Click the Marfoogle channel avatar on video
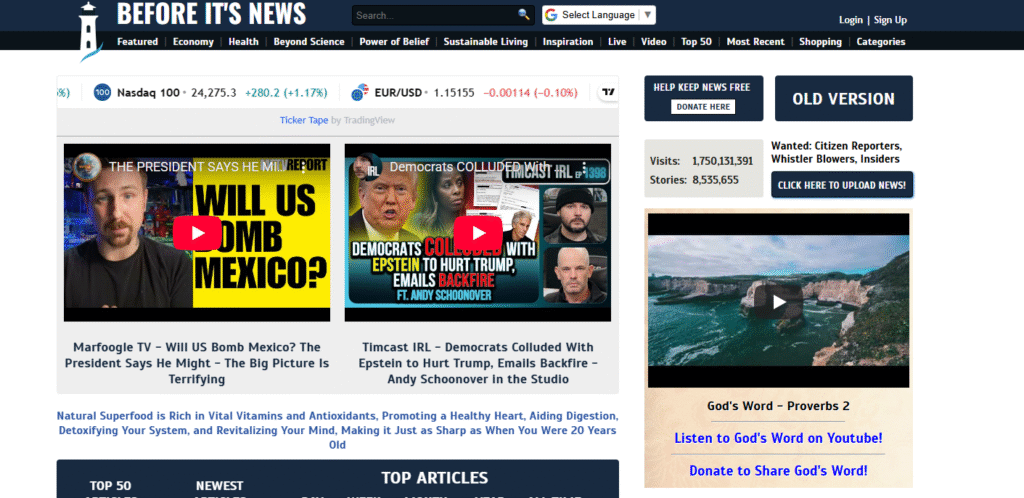1024x498 pixels. (x=87, y=166)
